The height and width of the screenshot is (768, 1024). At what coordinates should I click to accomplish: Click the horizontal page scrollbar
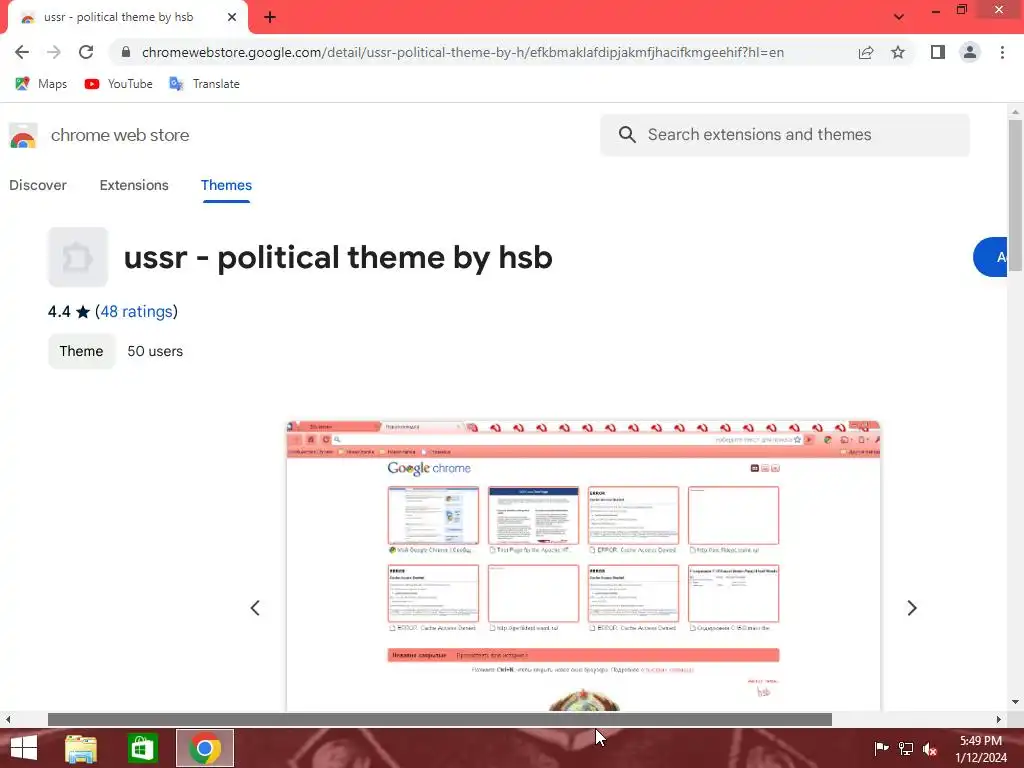pyautogui.click(x=440, y=719)
